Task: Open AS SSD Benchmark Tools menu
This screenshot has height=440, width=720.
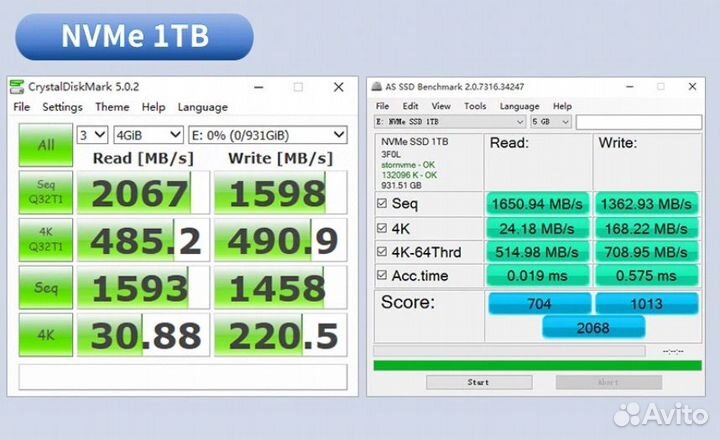Action: (x=475, y=106)
